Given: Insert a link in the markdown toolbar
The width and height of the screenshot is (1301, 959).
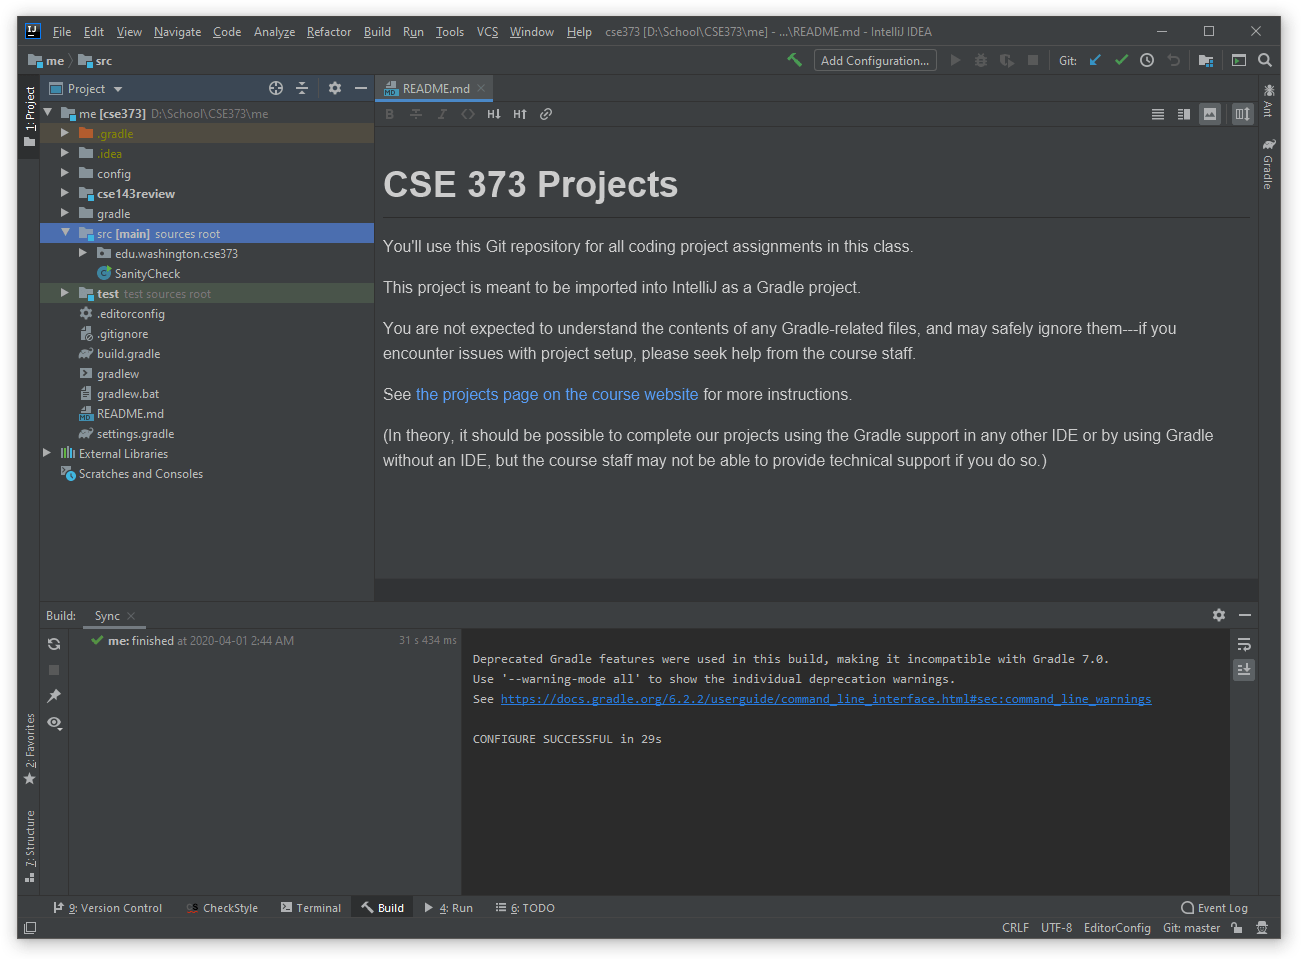Looking at the screenshot, I should 545,114.
